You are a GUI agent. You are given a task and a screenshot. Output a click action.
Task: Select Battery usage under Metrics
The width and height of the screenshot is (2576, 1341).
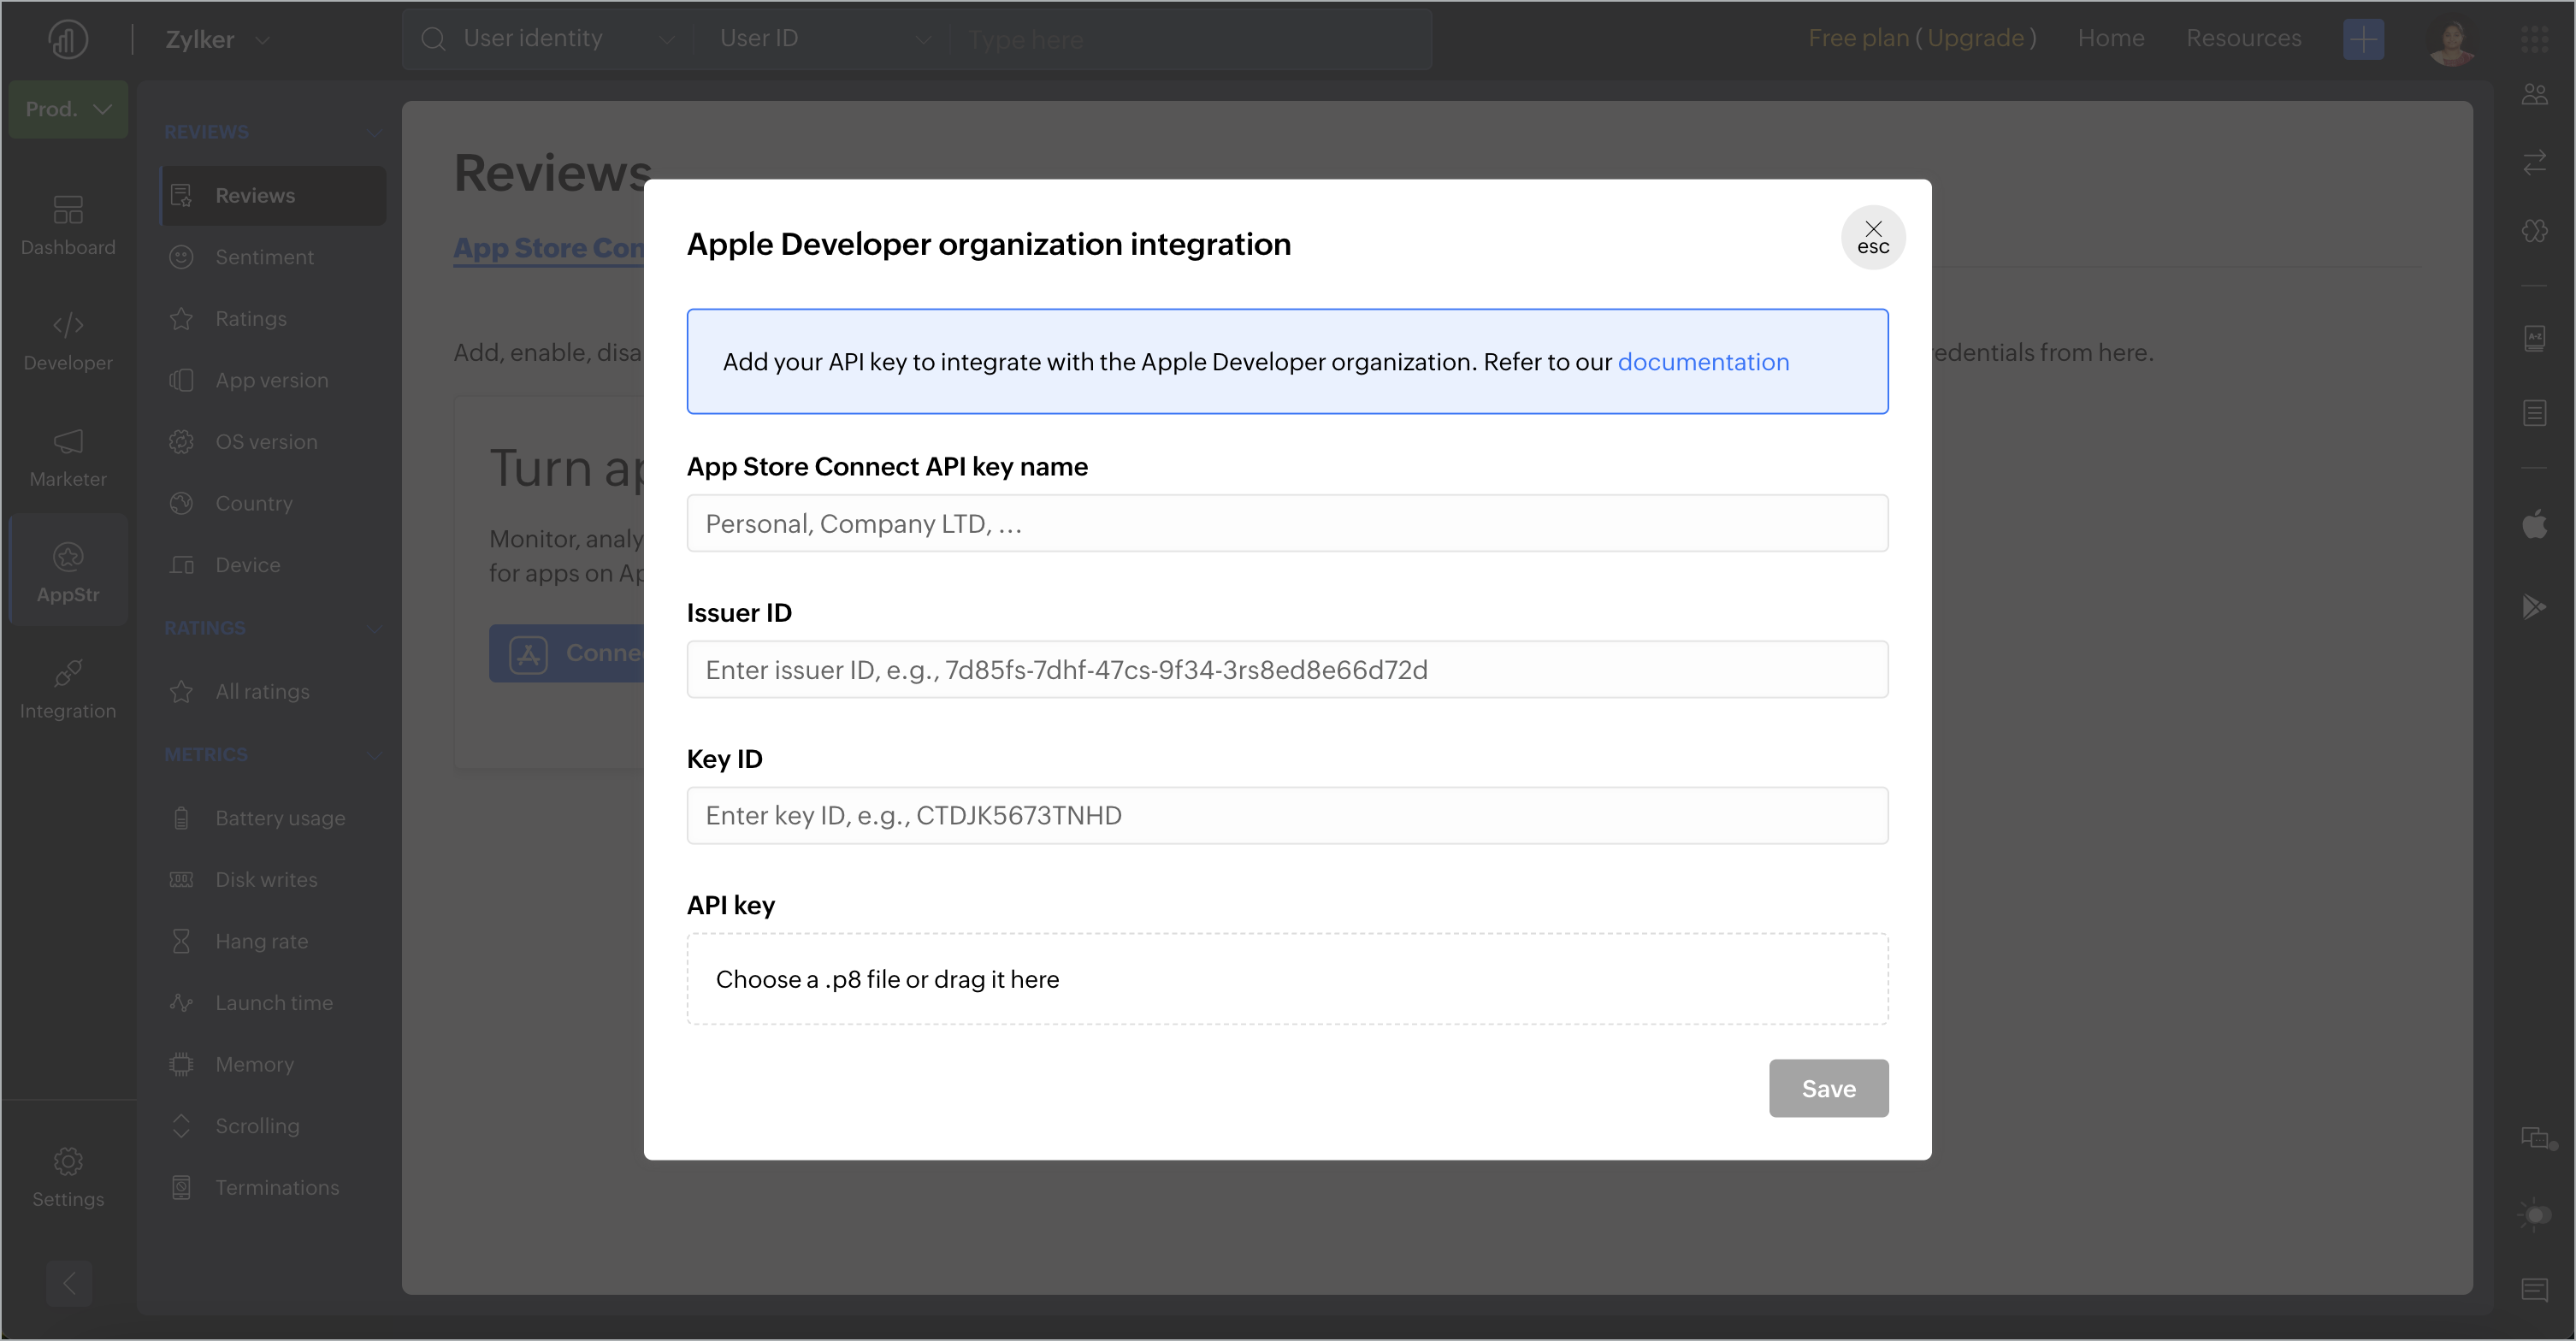(280, 818)
